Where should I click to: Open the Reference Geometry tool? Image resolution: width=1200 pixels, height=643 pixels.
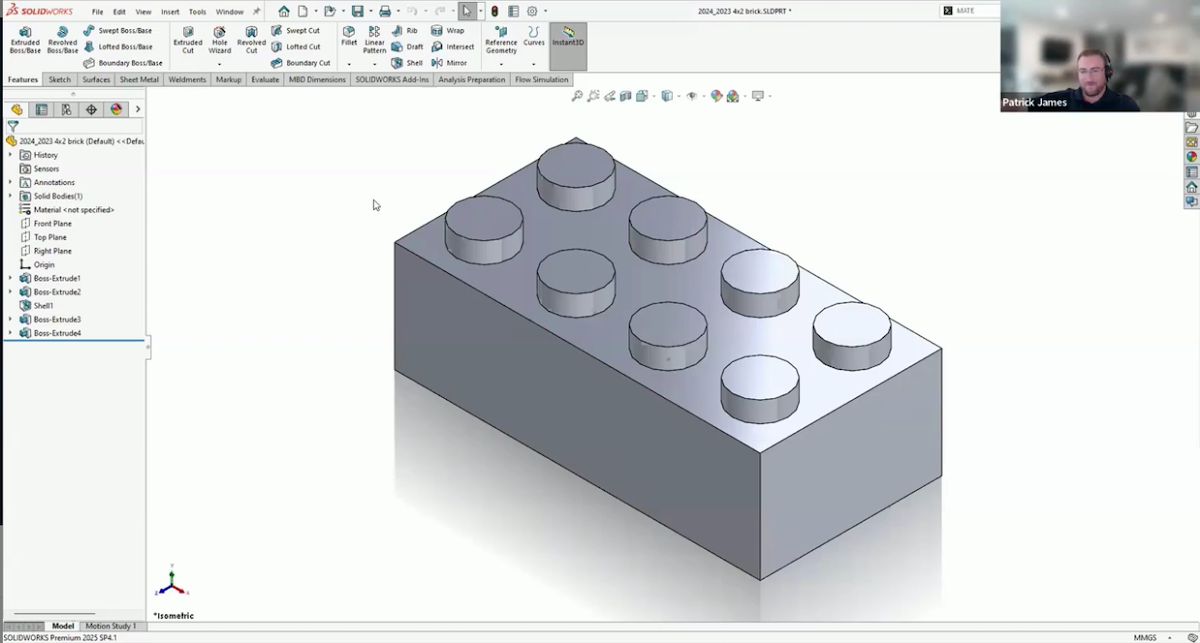tap(500, 40)
